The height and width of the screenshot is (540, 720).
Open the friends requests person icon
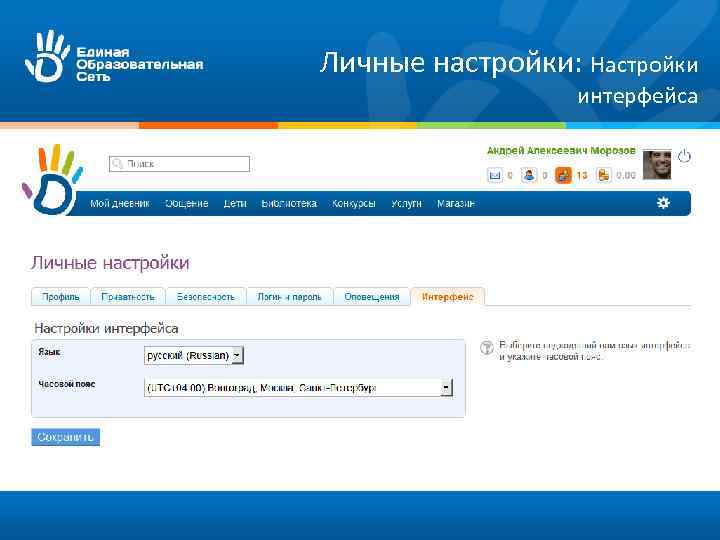tap(529, 175)
